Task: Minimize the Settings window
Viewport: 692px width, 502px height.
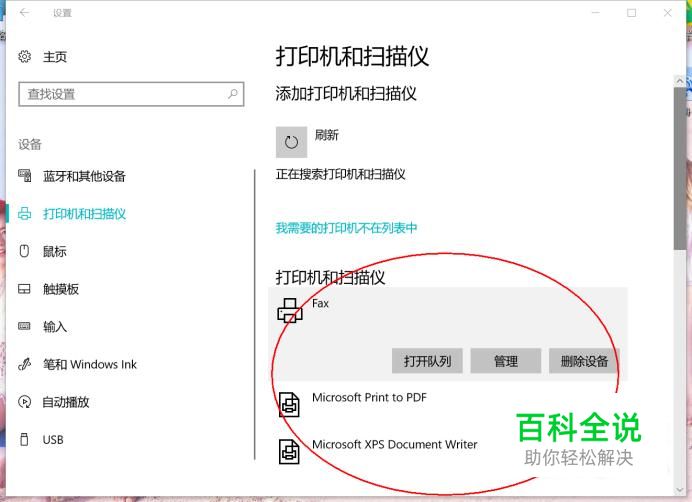Action: pyautogui.click(x=596, y=13)
